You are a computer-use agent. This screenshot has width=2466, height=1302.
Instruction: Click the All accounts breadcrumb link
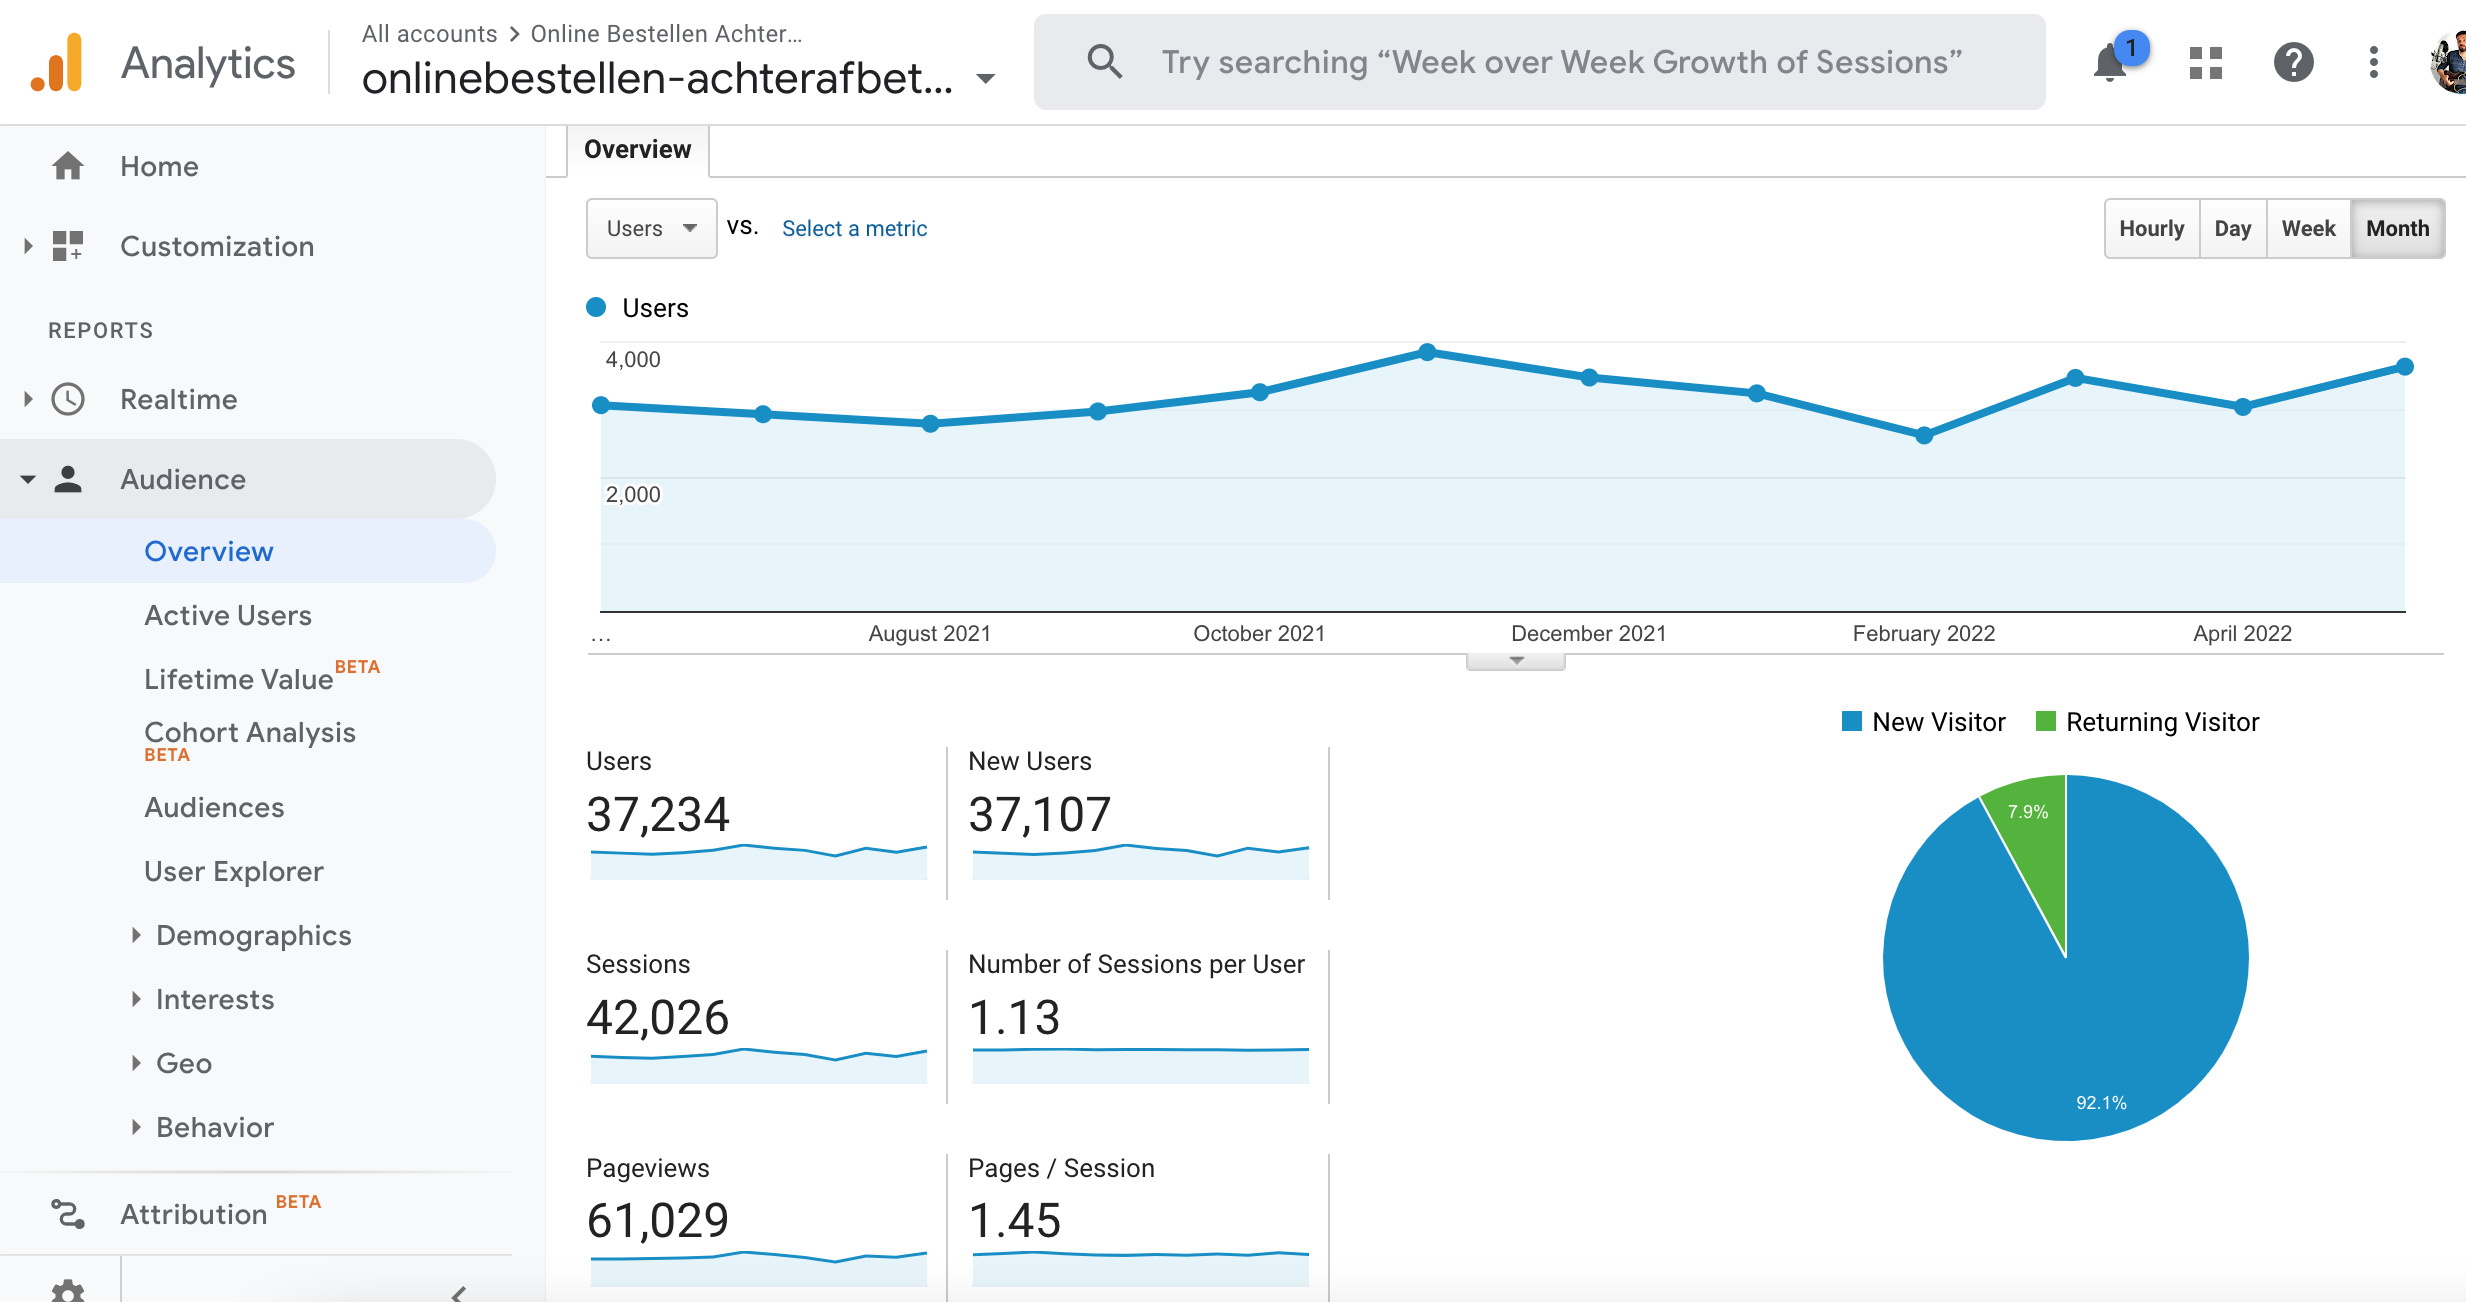[429, 34]
